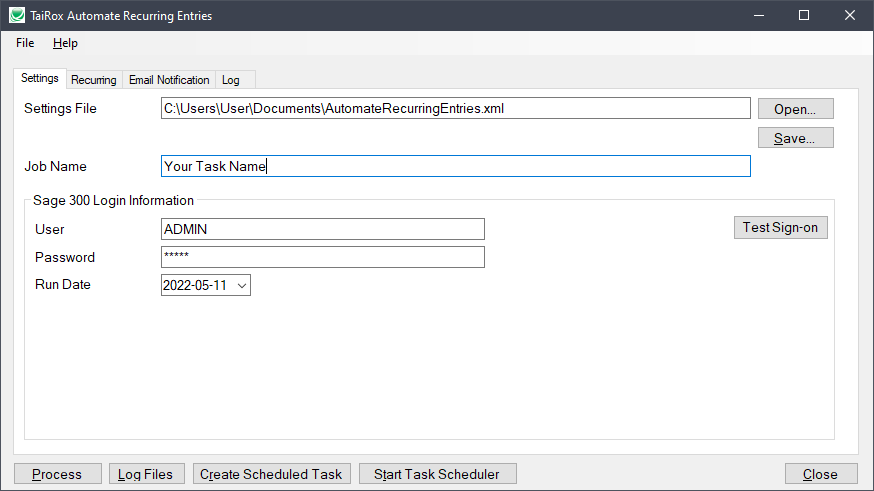Click the Process button
The image size is (874, 491).
pyautogui.click(x=58, y=474)
